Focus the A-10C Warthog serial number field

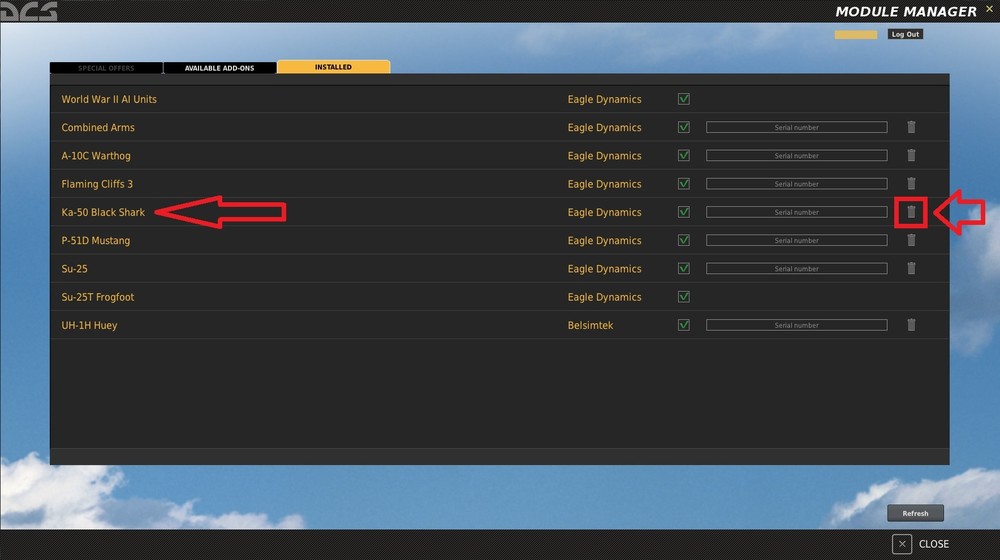(x=797, y=155)
